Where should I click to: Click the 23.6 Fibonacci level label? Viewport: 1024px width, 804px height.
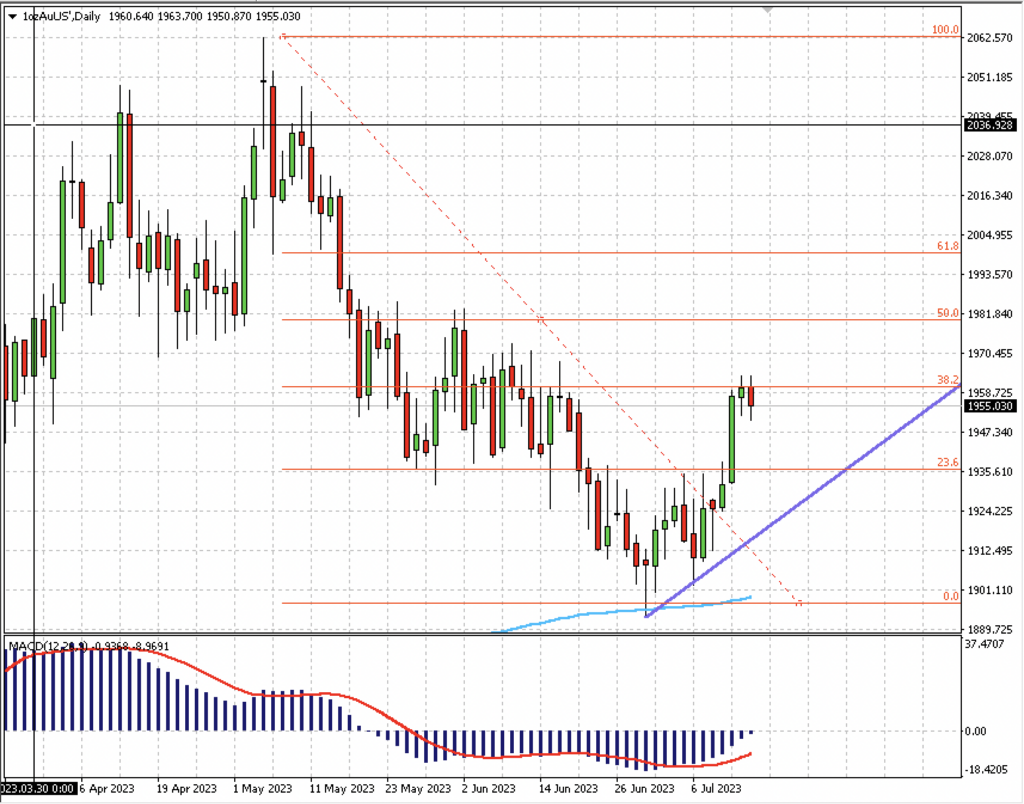pos(948,462)
